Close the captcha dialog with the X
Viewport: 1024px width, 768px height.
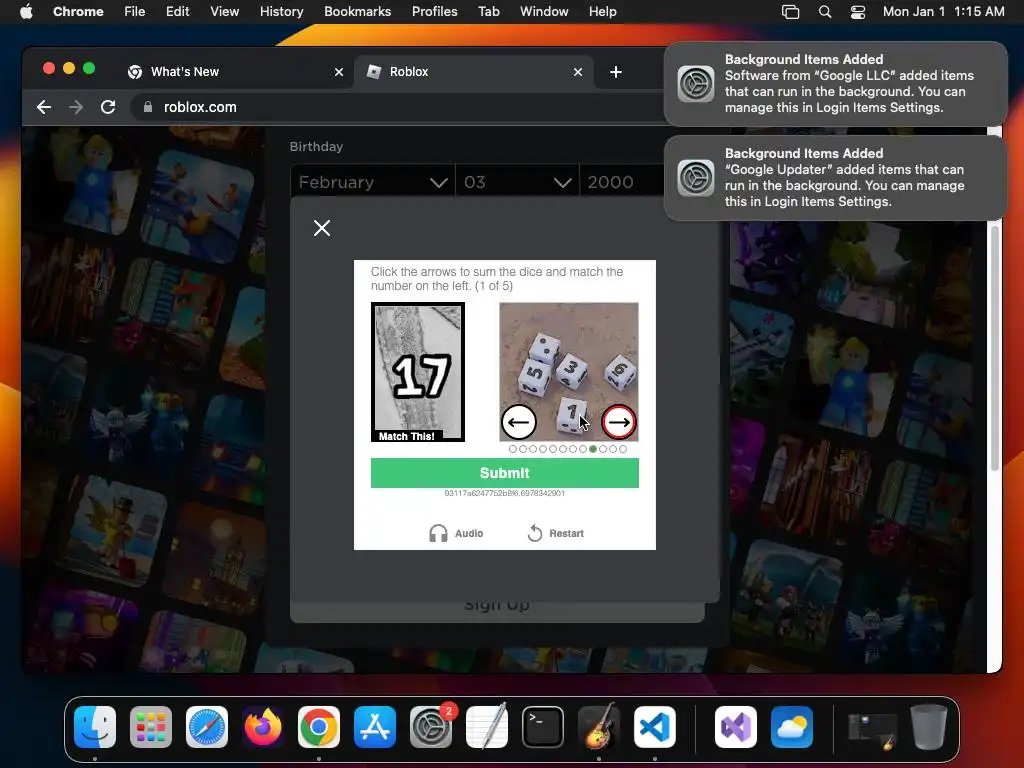click(x=322, y=228)
